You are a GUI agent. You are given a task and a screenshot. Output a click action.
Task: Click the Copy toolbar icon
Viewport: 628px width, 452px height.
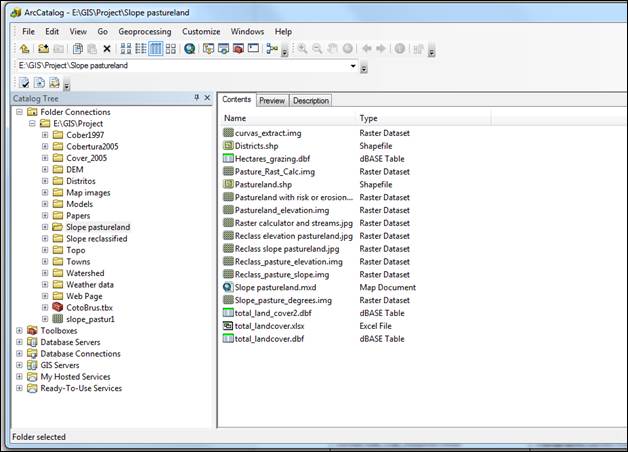(77, 48)
